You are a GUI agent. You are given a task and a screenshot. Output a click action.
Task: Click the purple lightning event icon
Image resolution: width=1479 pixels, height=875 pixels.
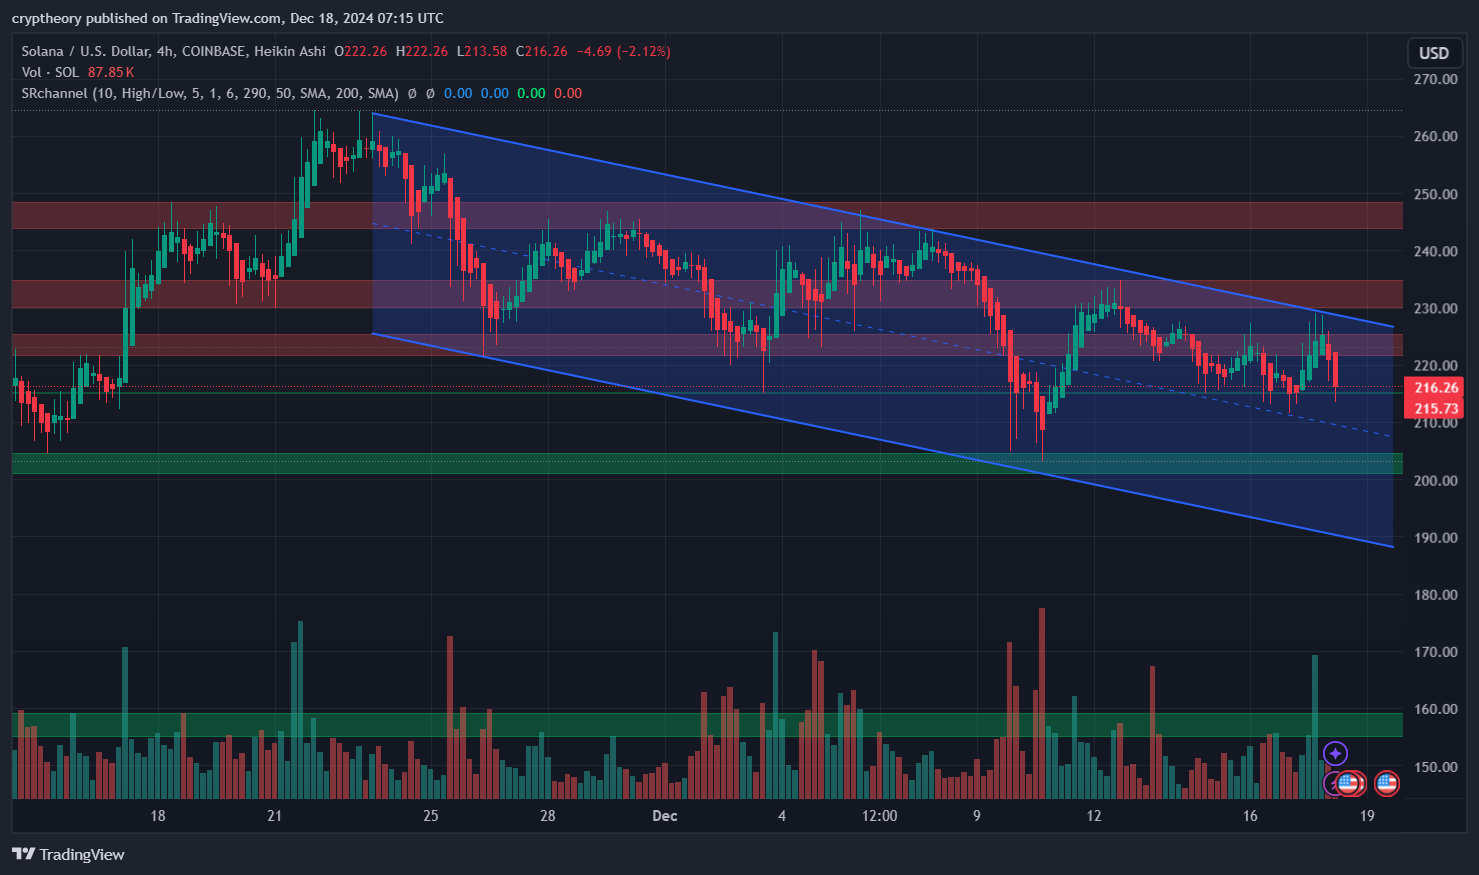click(x=1332, y=783)
